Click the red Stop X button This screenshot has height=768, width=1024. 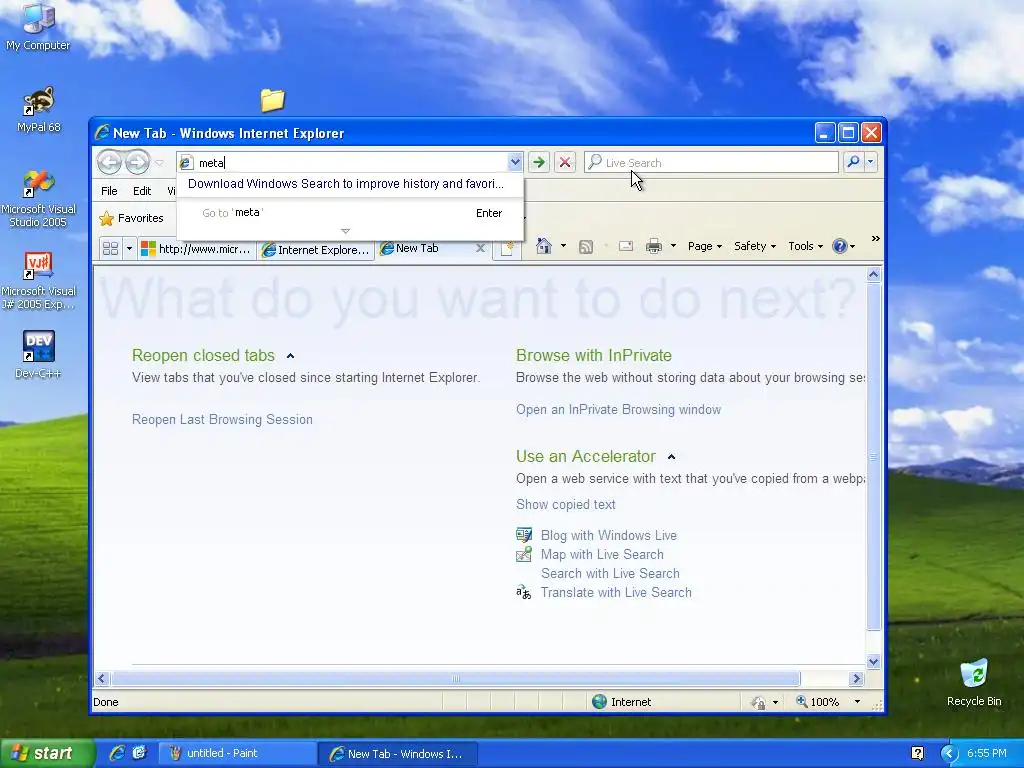click(565, 162)
